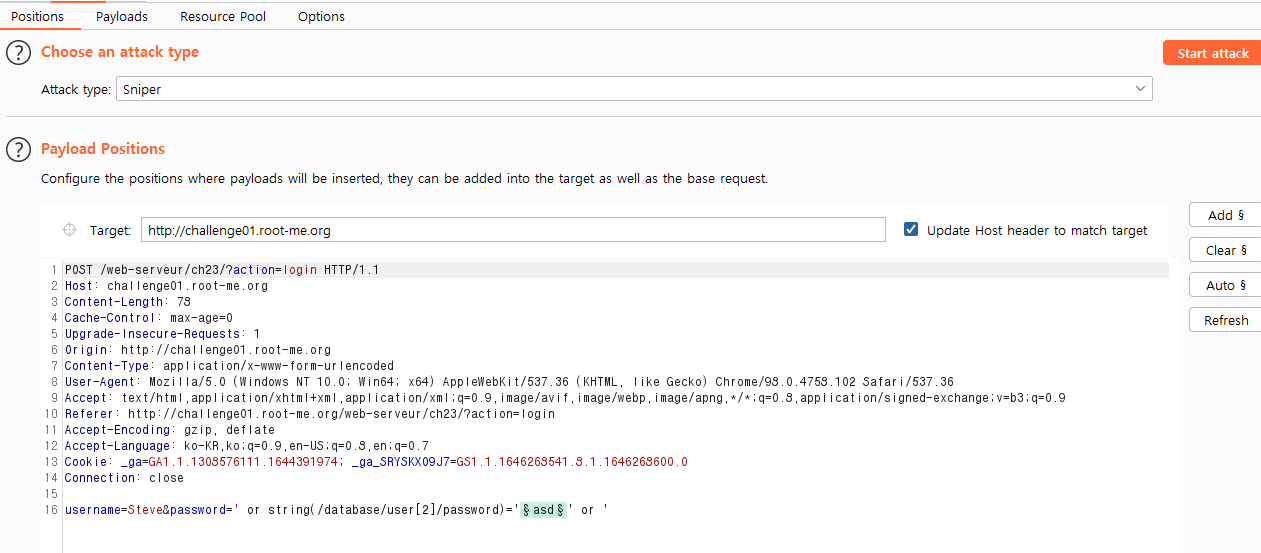1261x553 pixels.
Task: Click the Payload Positions heading
Action: (103, 148)
